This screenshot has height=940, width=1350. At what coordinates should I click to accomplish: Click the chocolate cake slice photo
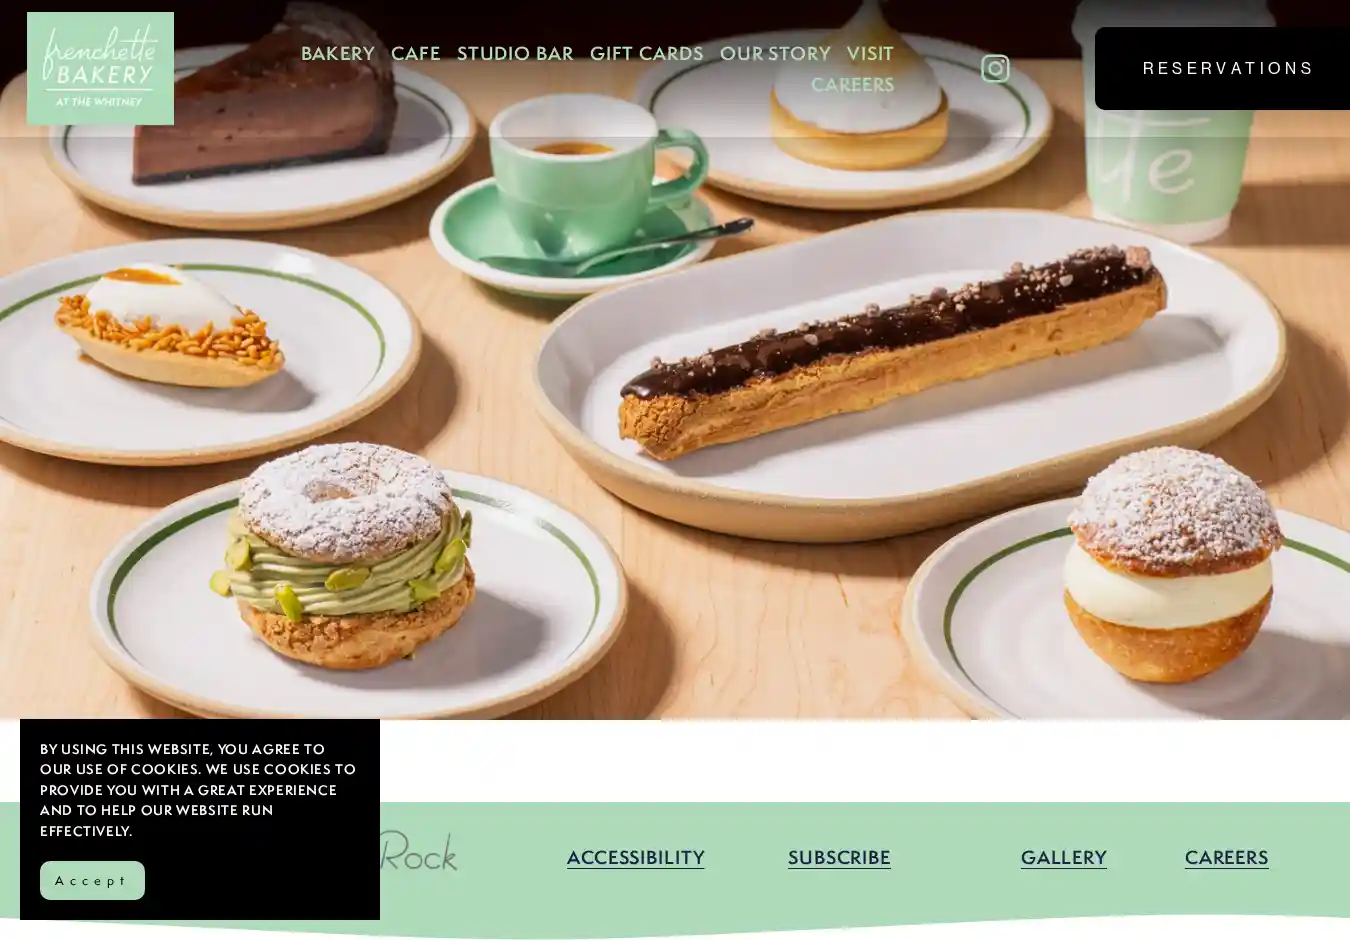[x=265, y=95]
